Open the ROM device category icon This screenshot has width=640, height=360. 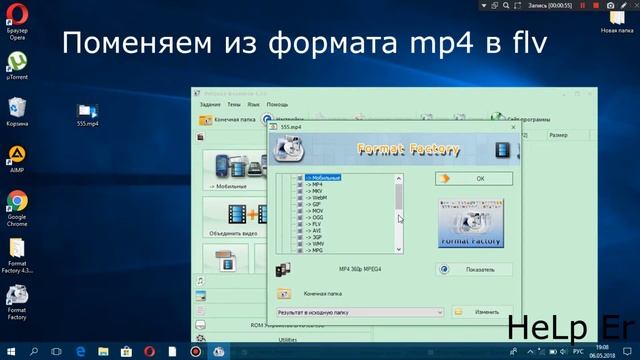(200, 325)
